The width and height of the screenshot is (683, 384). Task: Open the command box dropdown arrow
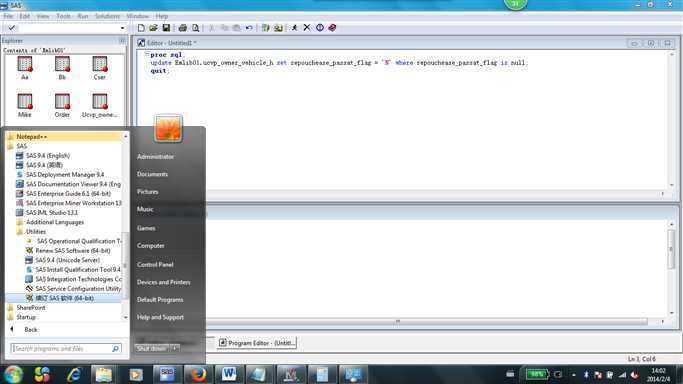pos(122,28)
